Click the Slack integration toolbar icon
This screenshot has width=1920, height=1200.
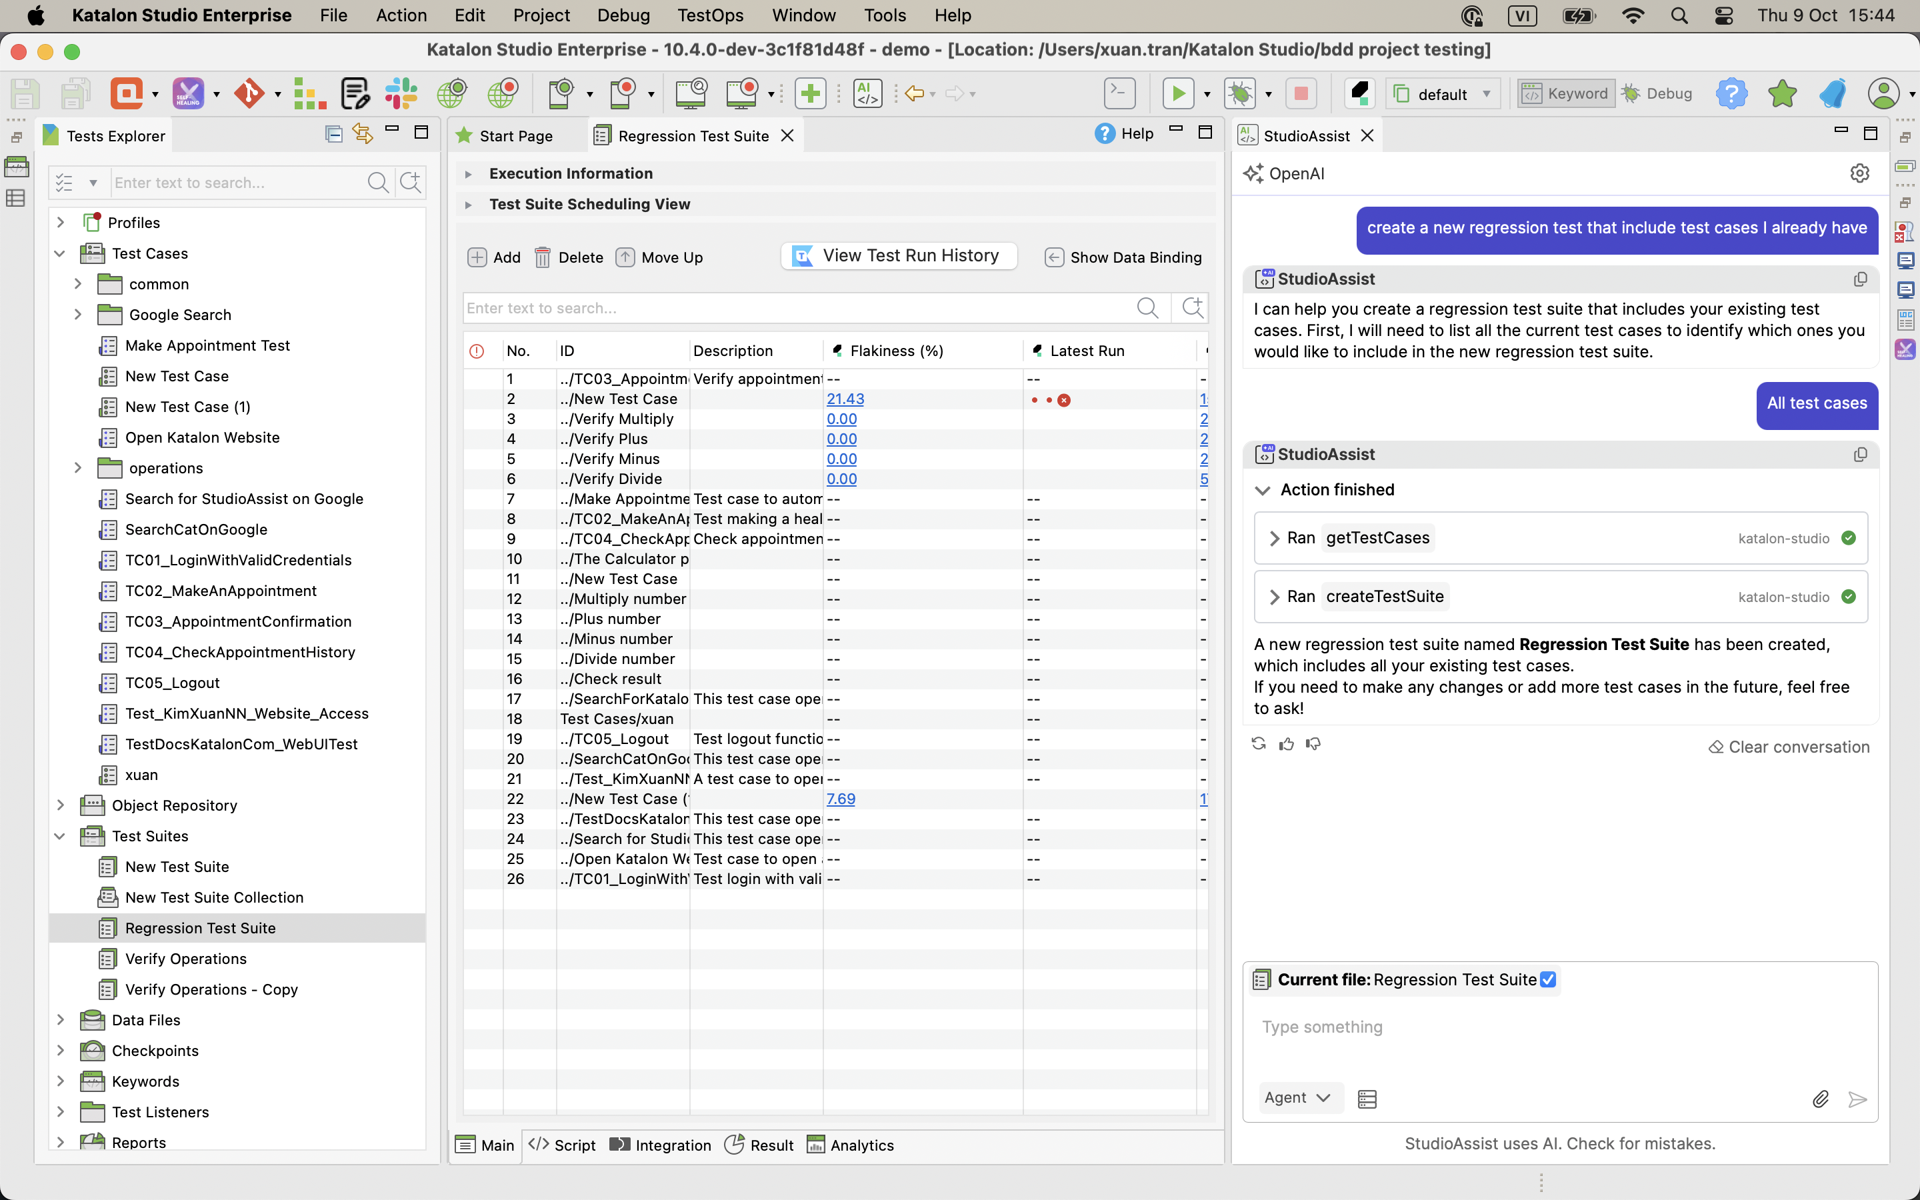[403, 93]
